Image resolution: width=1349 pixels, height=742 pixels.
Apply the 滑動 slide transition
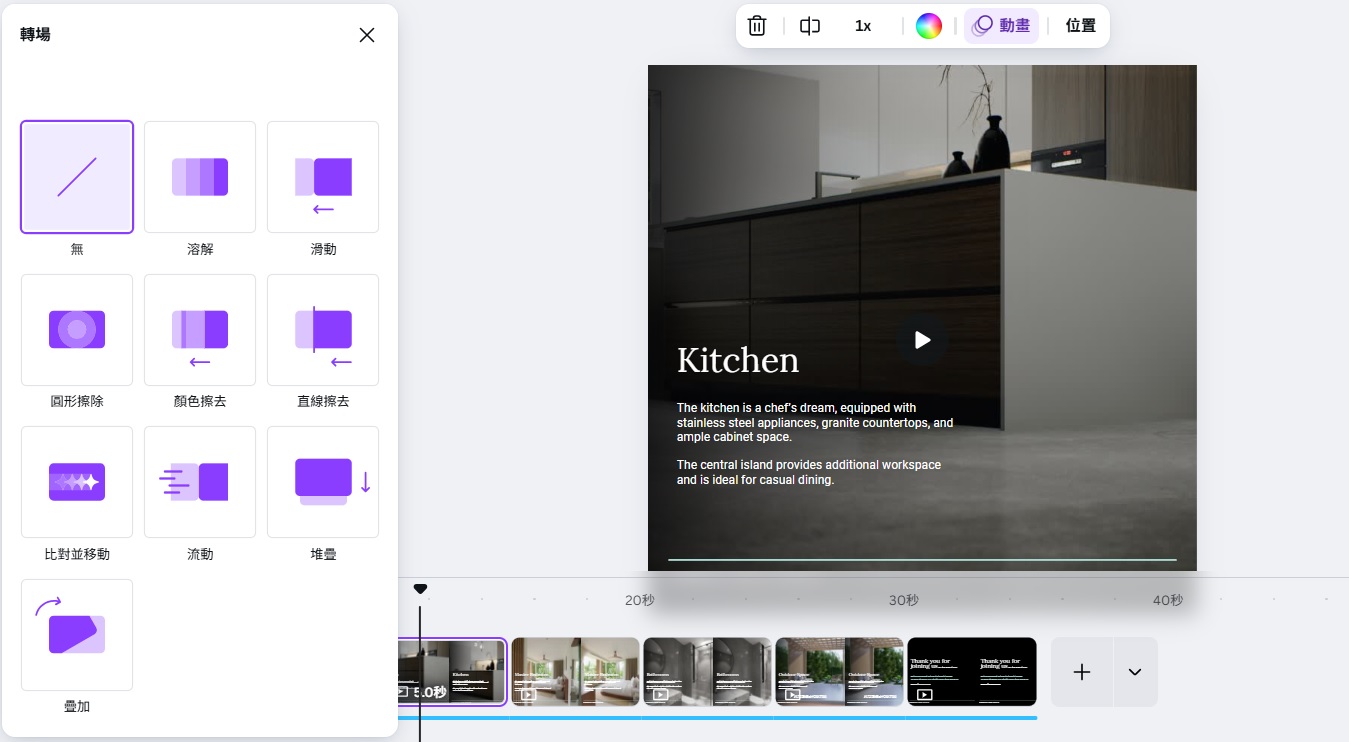tap(323, 177)
